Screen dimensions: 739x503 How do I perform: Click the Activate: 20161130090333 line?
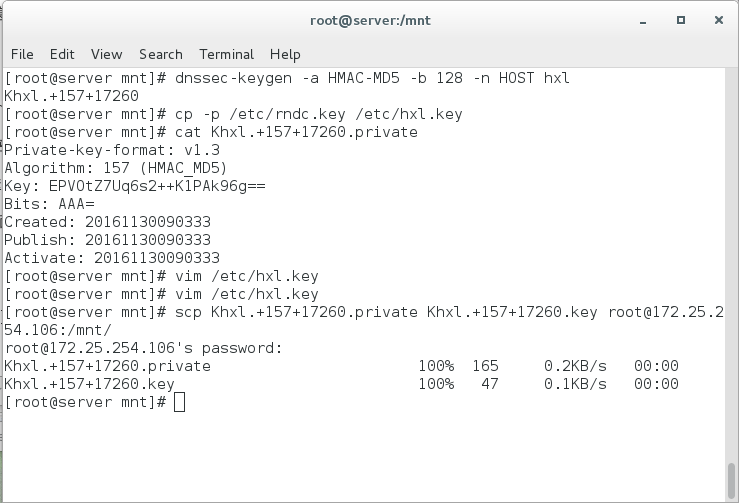[112, 258]
